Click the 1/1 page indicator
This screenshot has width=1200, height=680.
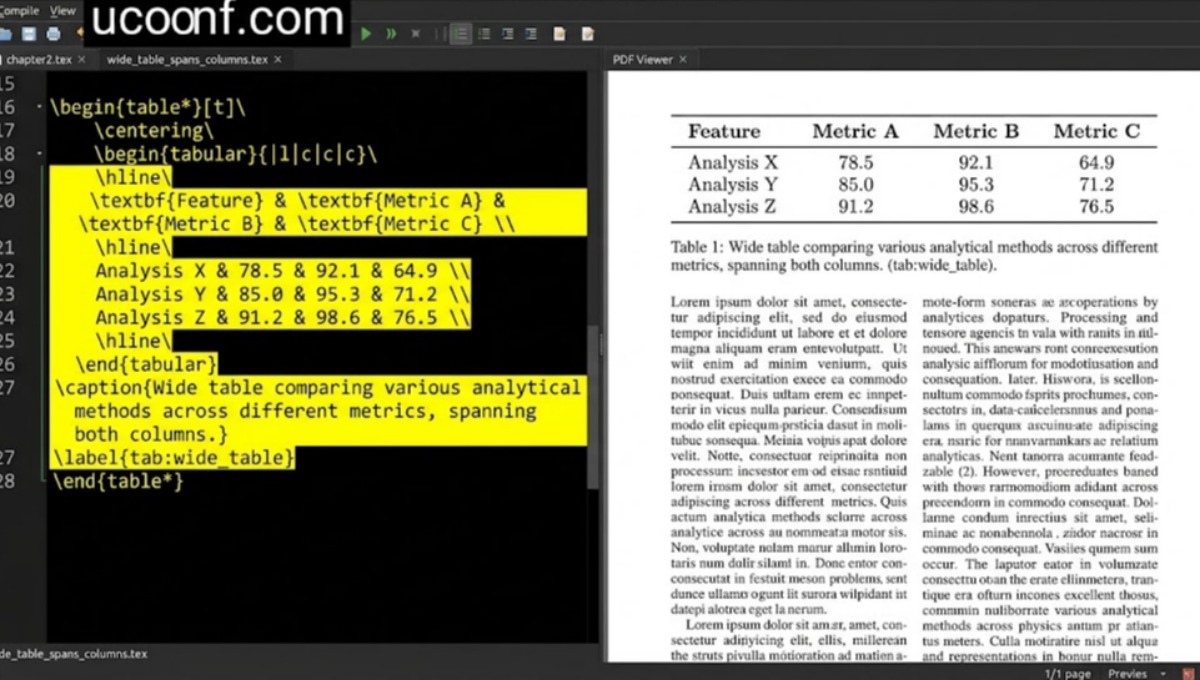click(1068, 673)
